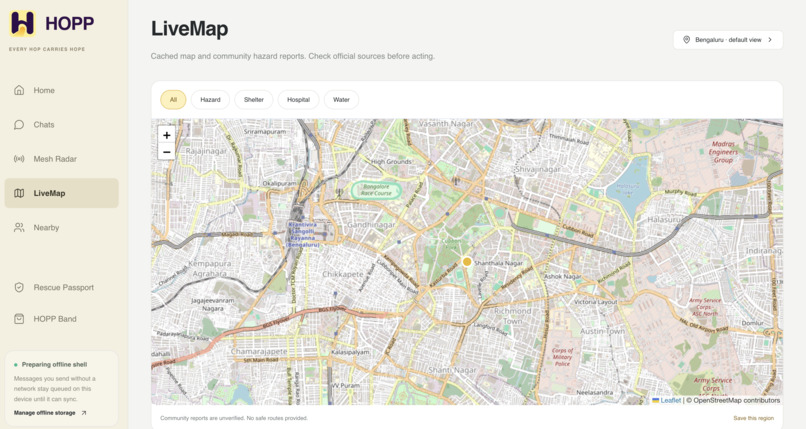Click the HOPP logo icon

[x=23, y=23]
